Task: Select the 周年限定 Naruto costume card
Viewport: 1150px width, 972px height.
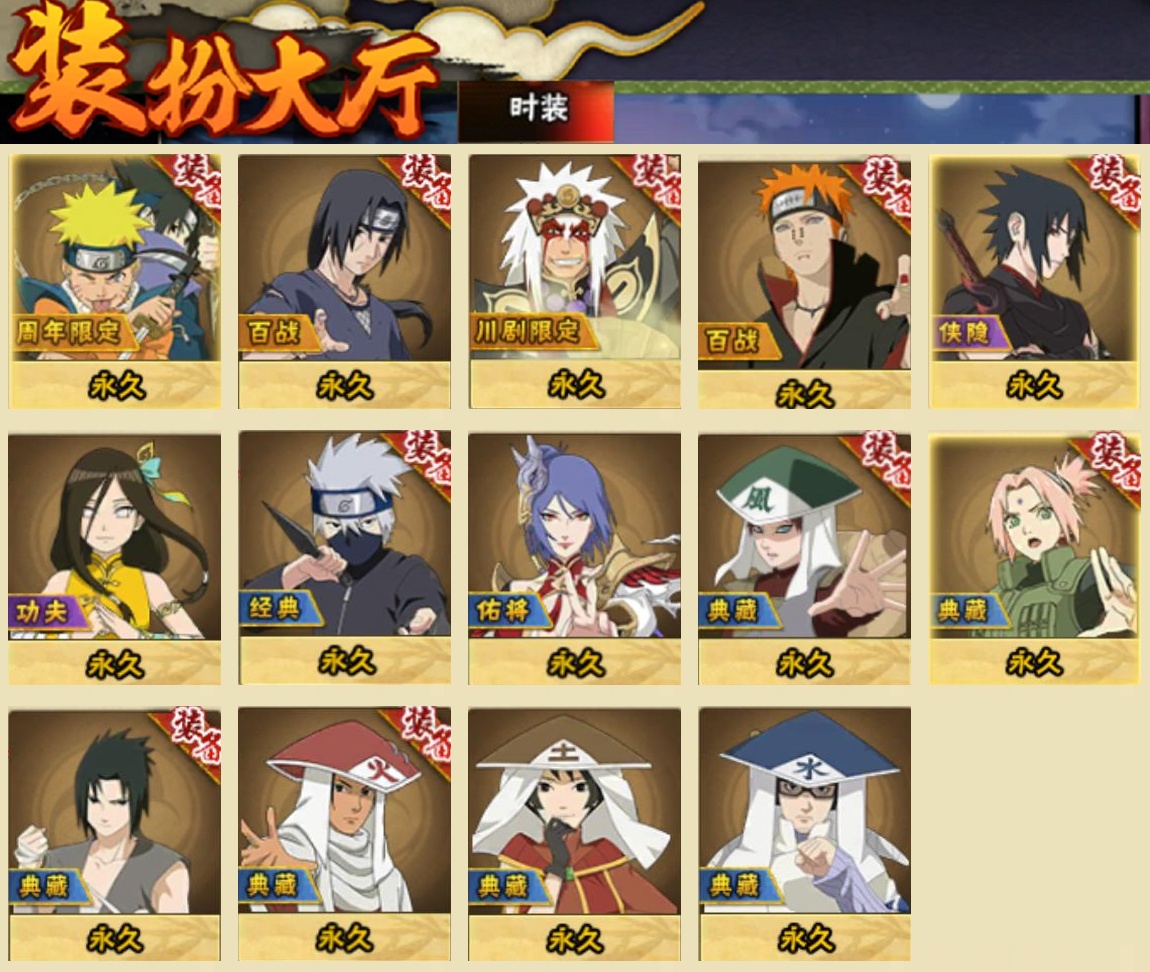Action: pos(114,282)
